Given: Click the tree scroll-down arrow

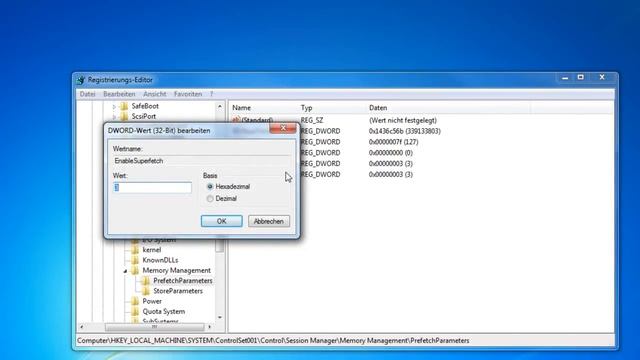Looking at the screenshot, I should (220, 317).
